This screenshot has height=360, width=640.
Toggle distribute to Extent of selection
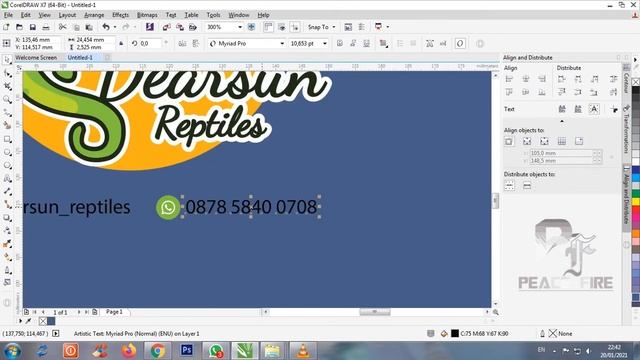(x=509, y=186)
